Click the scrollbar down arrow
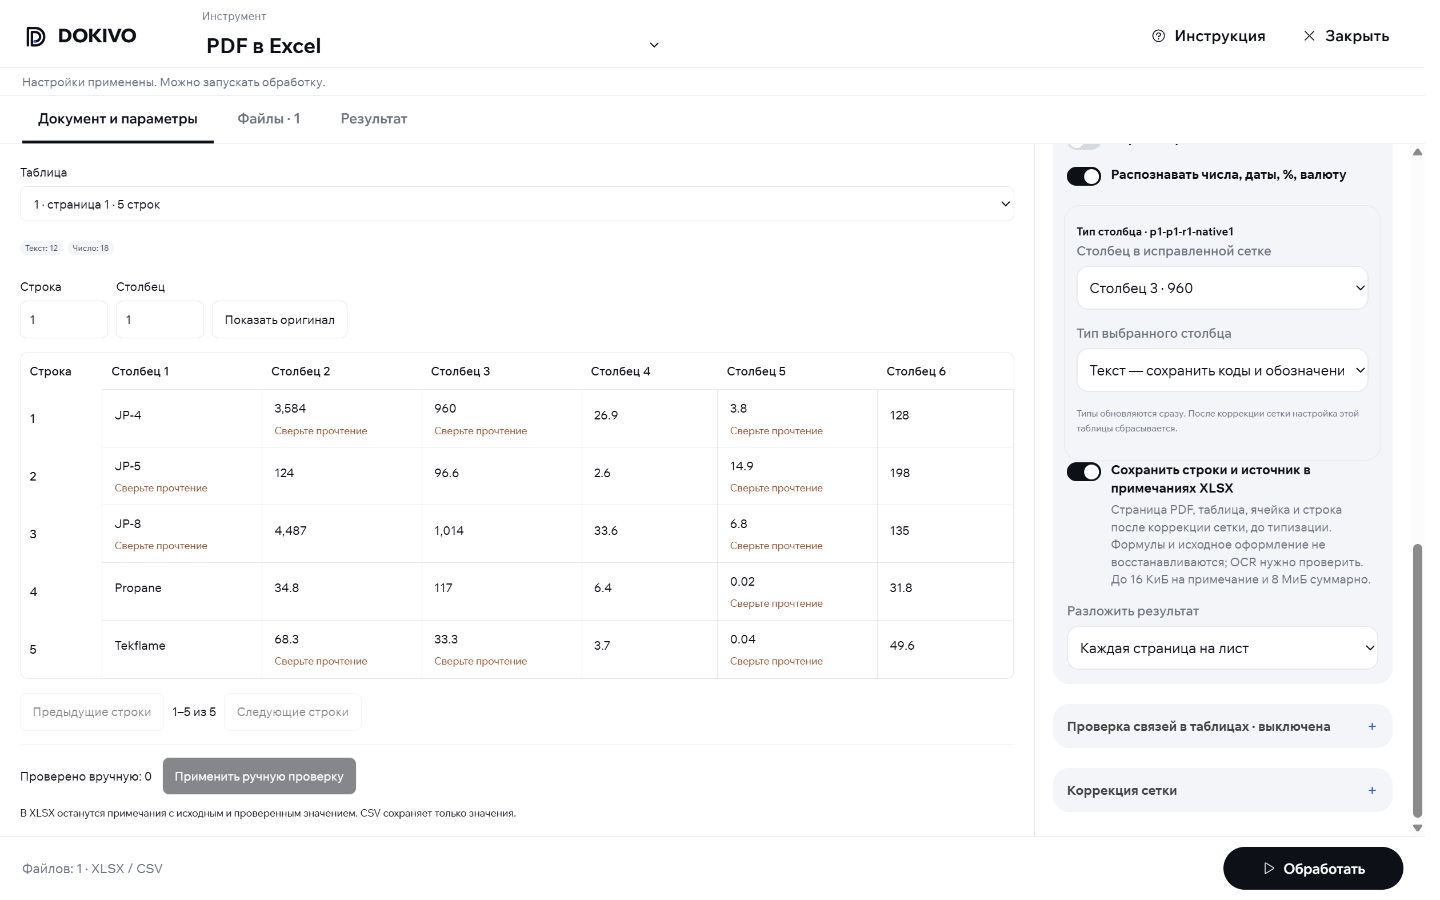This screenshot has height=900, width=1440. click(1417, 828)
